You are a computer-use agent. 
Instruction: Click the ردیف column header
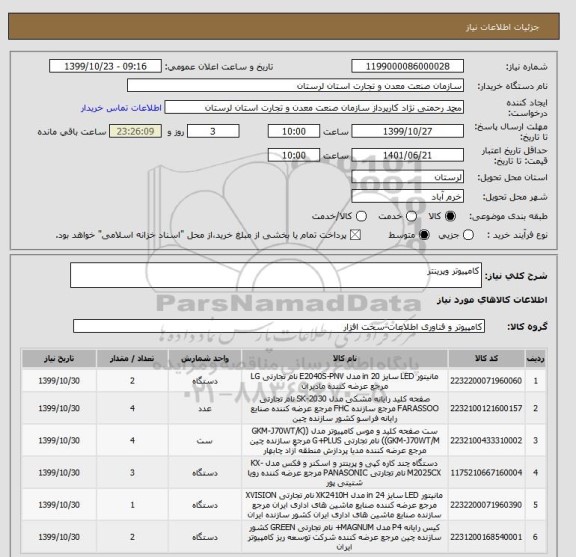tap(536, 358)
